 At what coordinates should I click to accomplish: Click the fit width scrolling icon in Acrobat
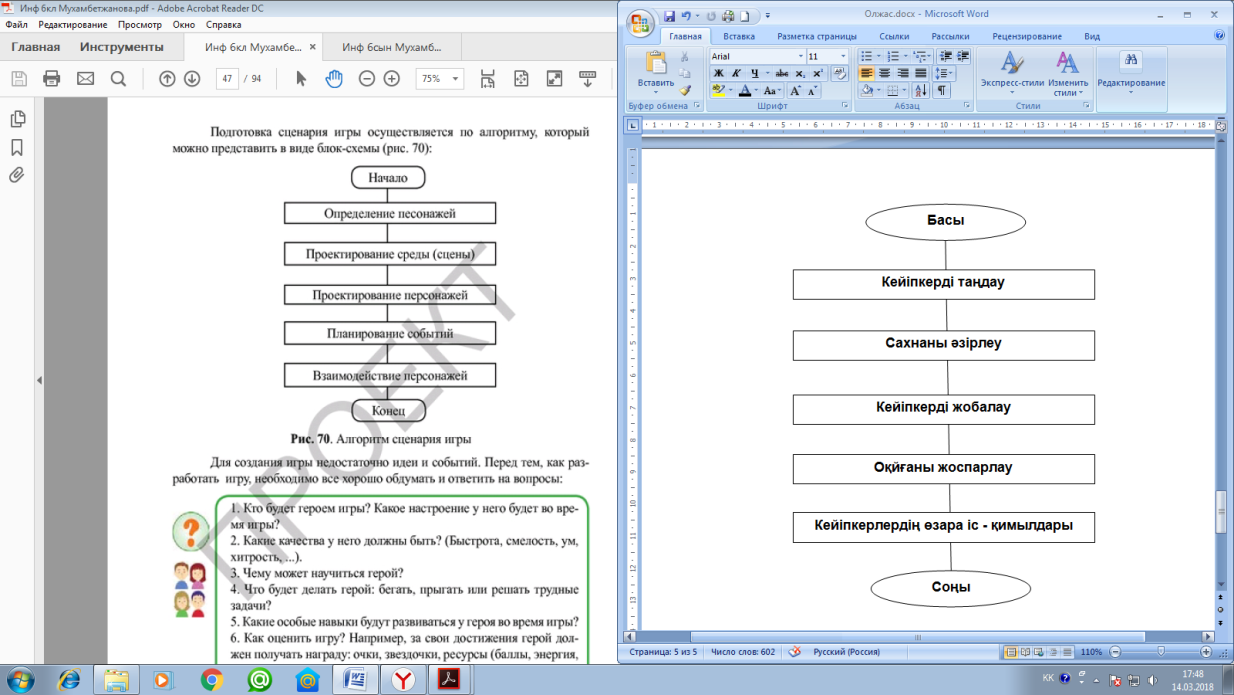point(488,79)
